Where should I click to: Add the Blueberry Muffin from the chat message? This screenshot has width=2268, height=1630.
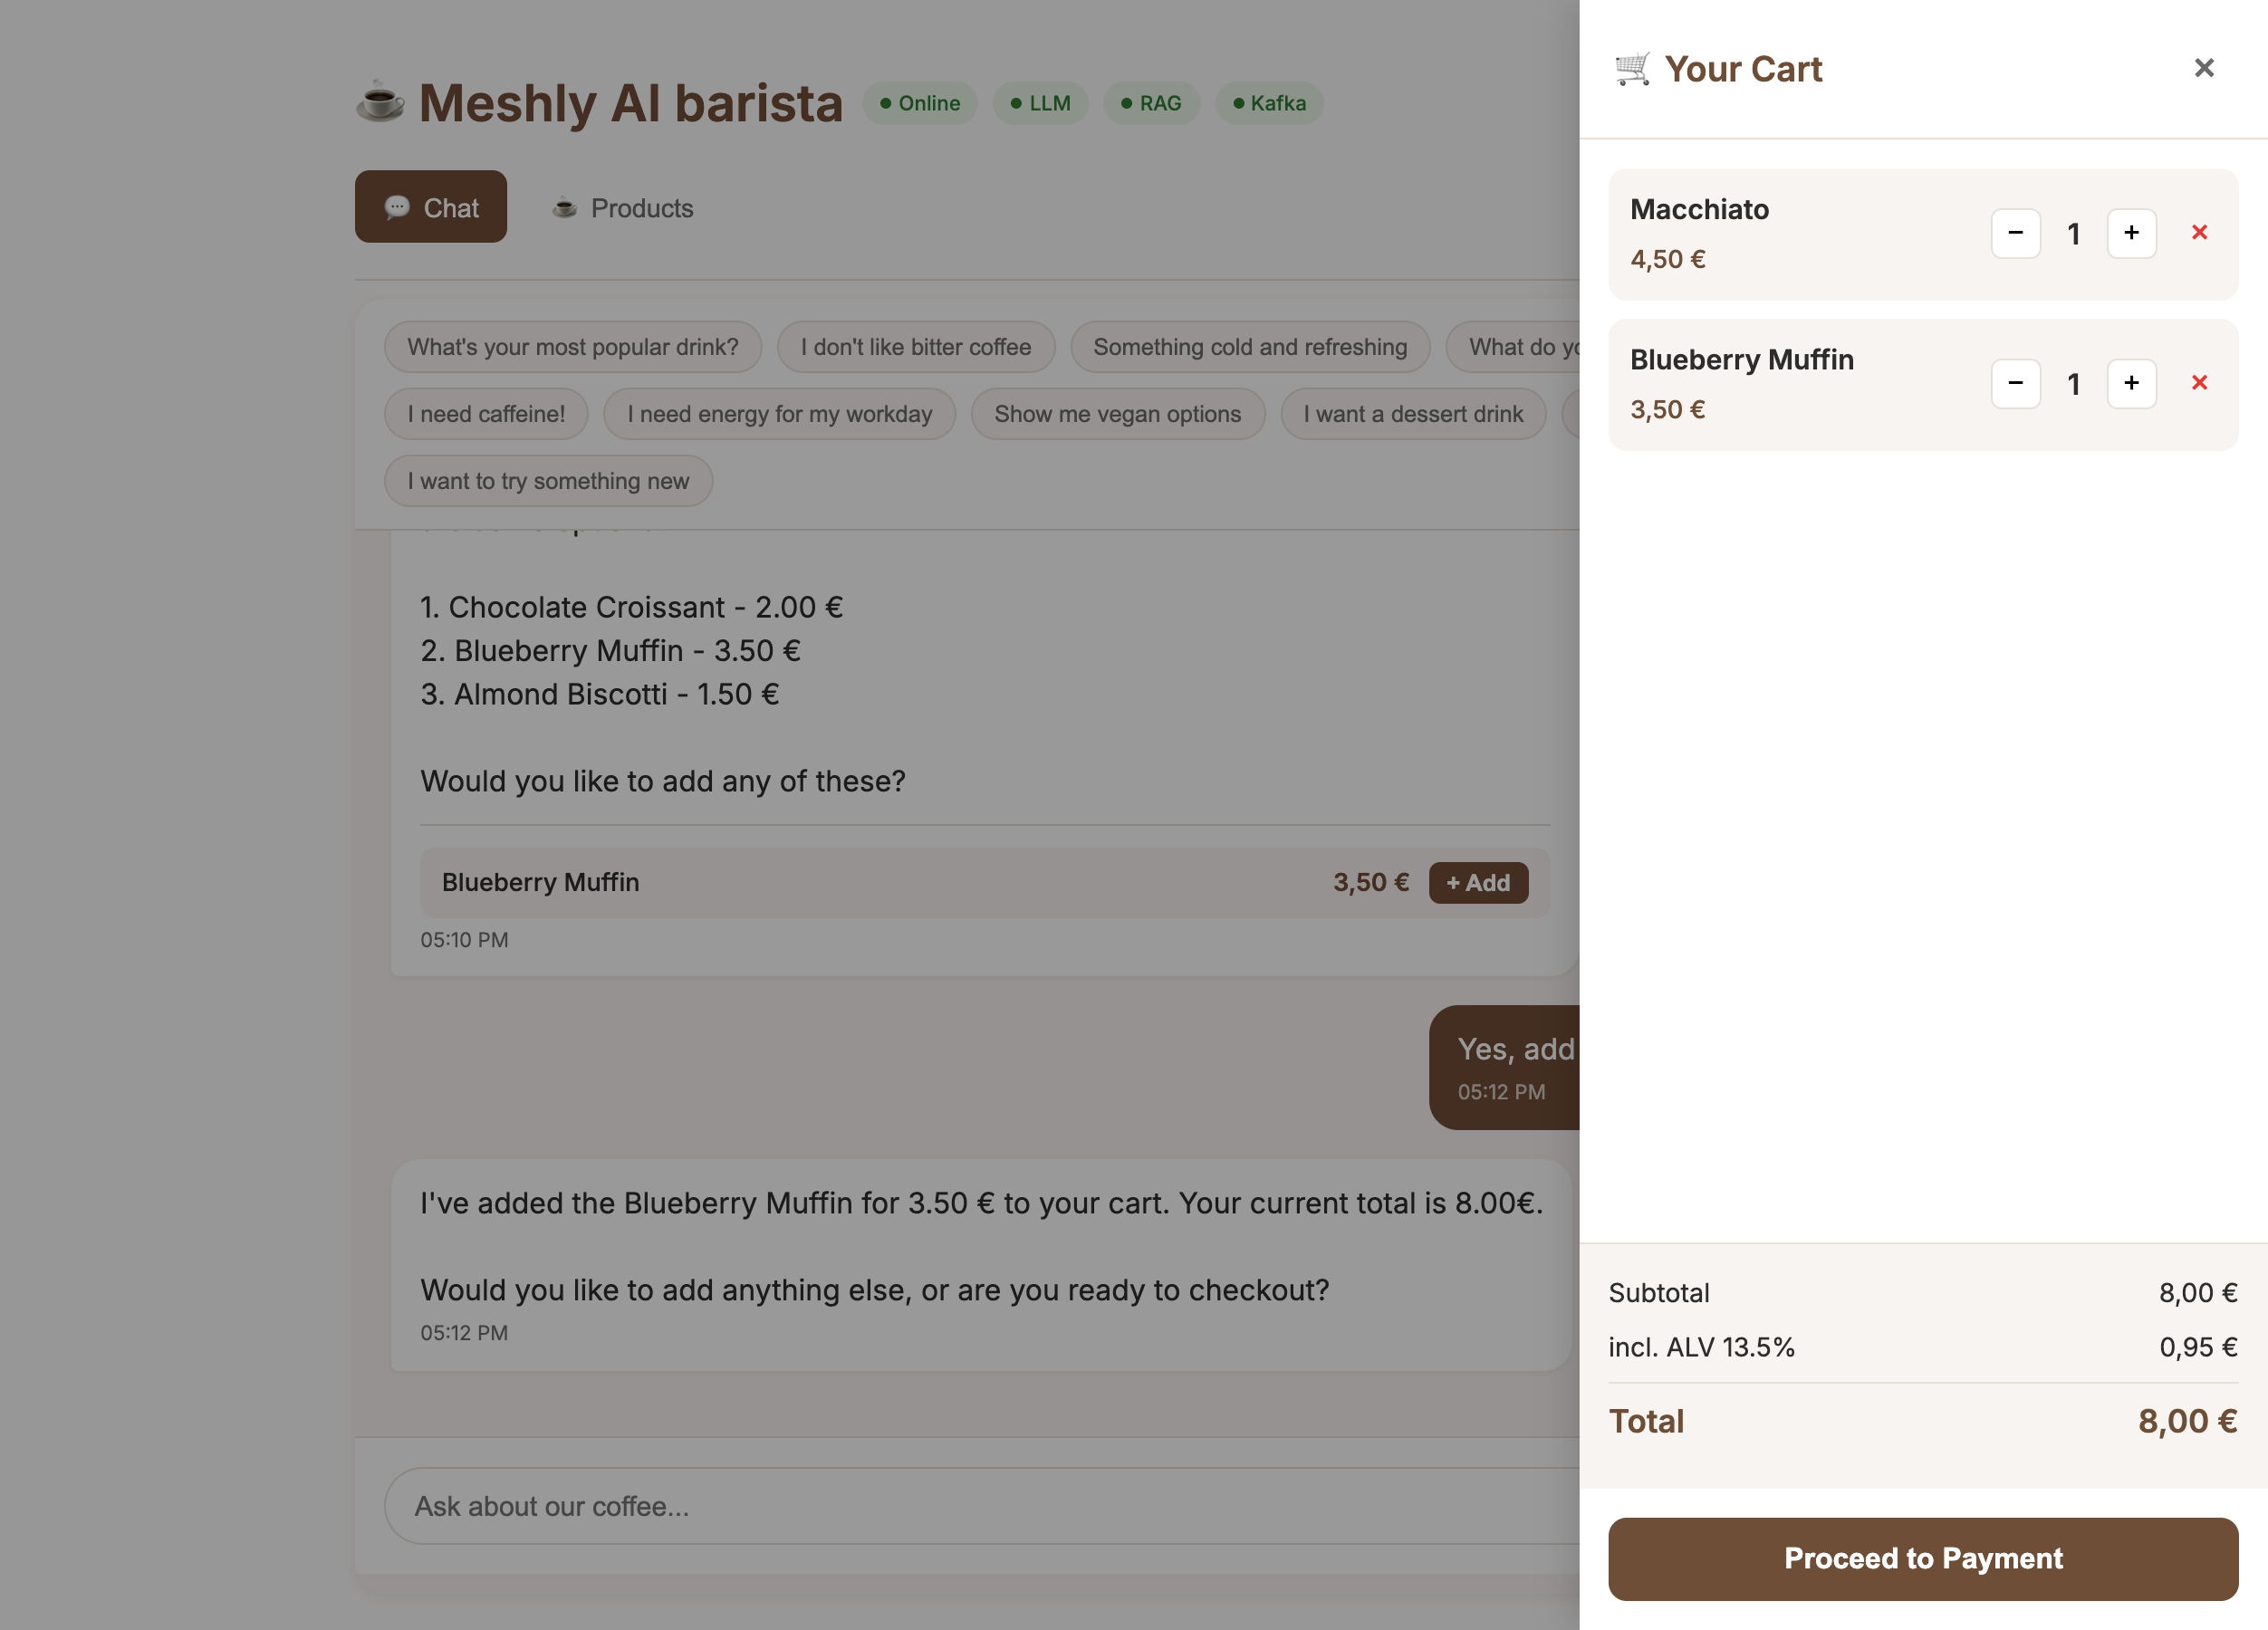click(x=1478, y=882)
